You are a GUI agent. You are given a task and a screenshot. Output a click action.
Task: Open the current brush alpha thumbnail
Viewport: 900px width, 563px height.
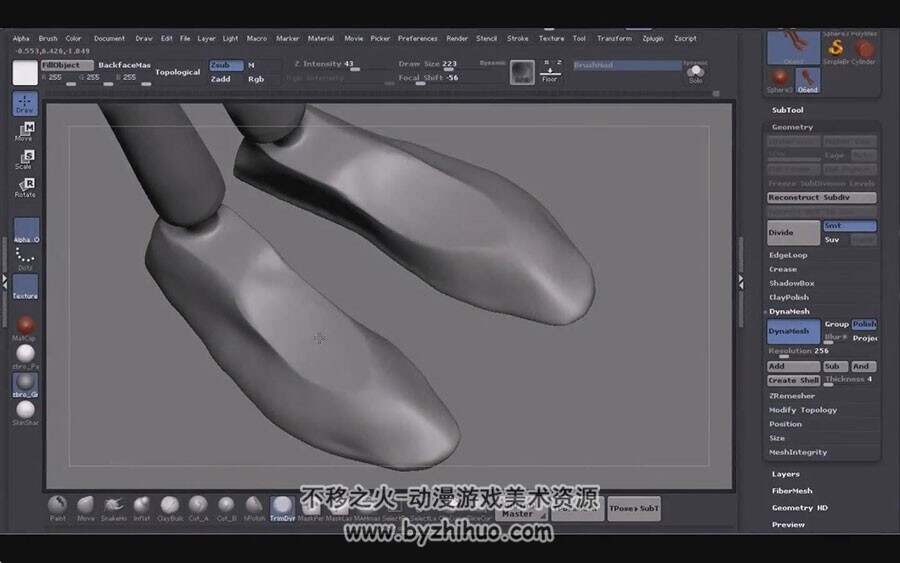click(522, 72)
